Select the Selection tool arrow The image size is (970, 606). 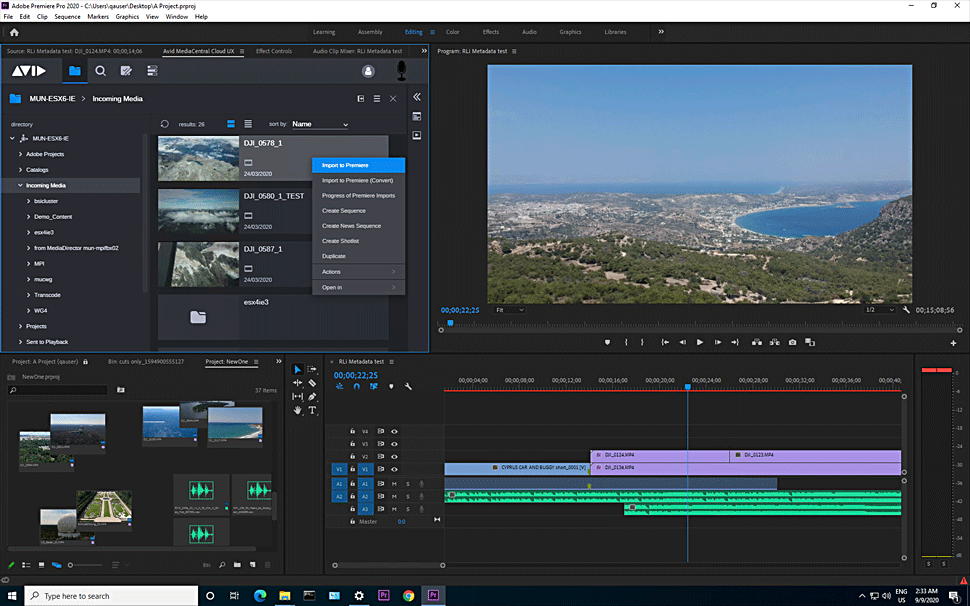point(298,370)
